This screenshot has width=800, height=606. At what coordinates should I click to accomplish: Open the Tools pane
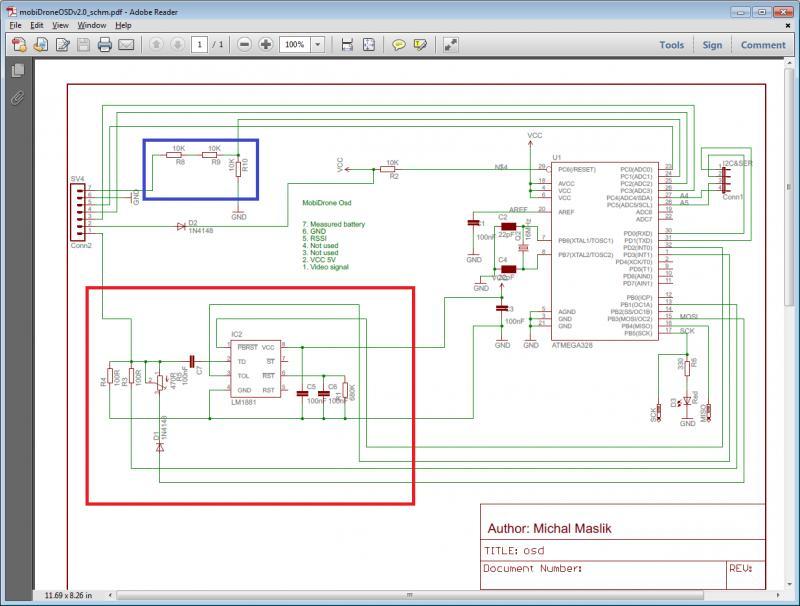pyautogui.click(x=671, y=45)
